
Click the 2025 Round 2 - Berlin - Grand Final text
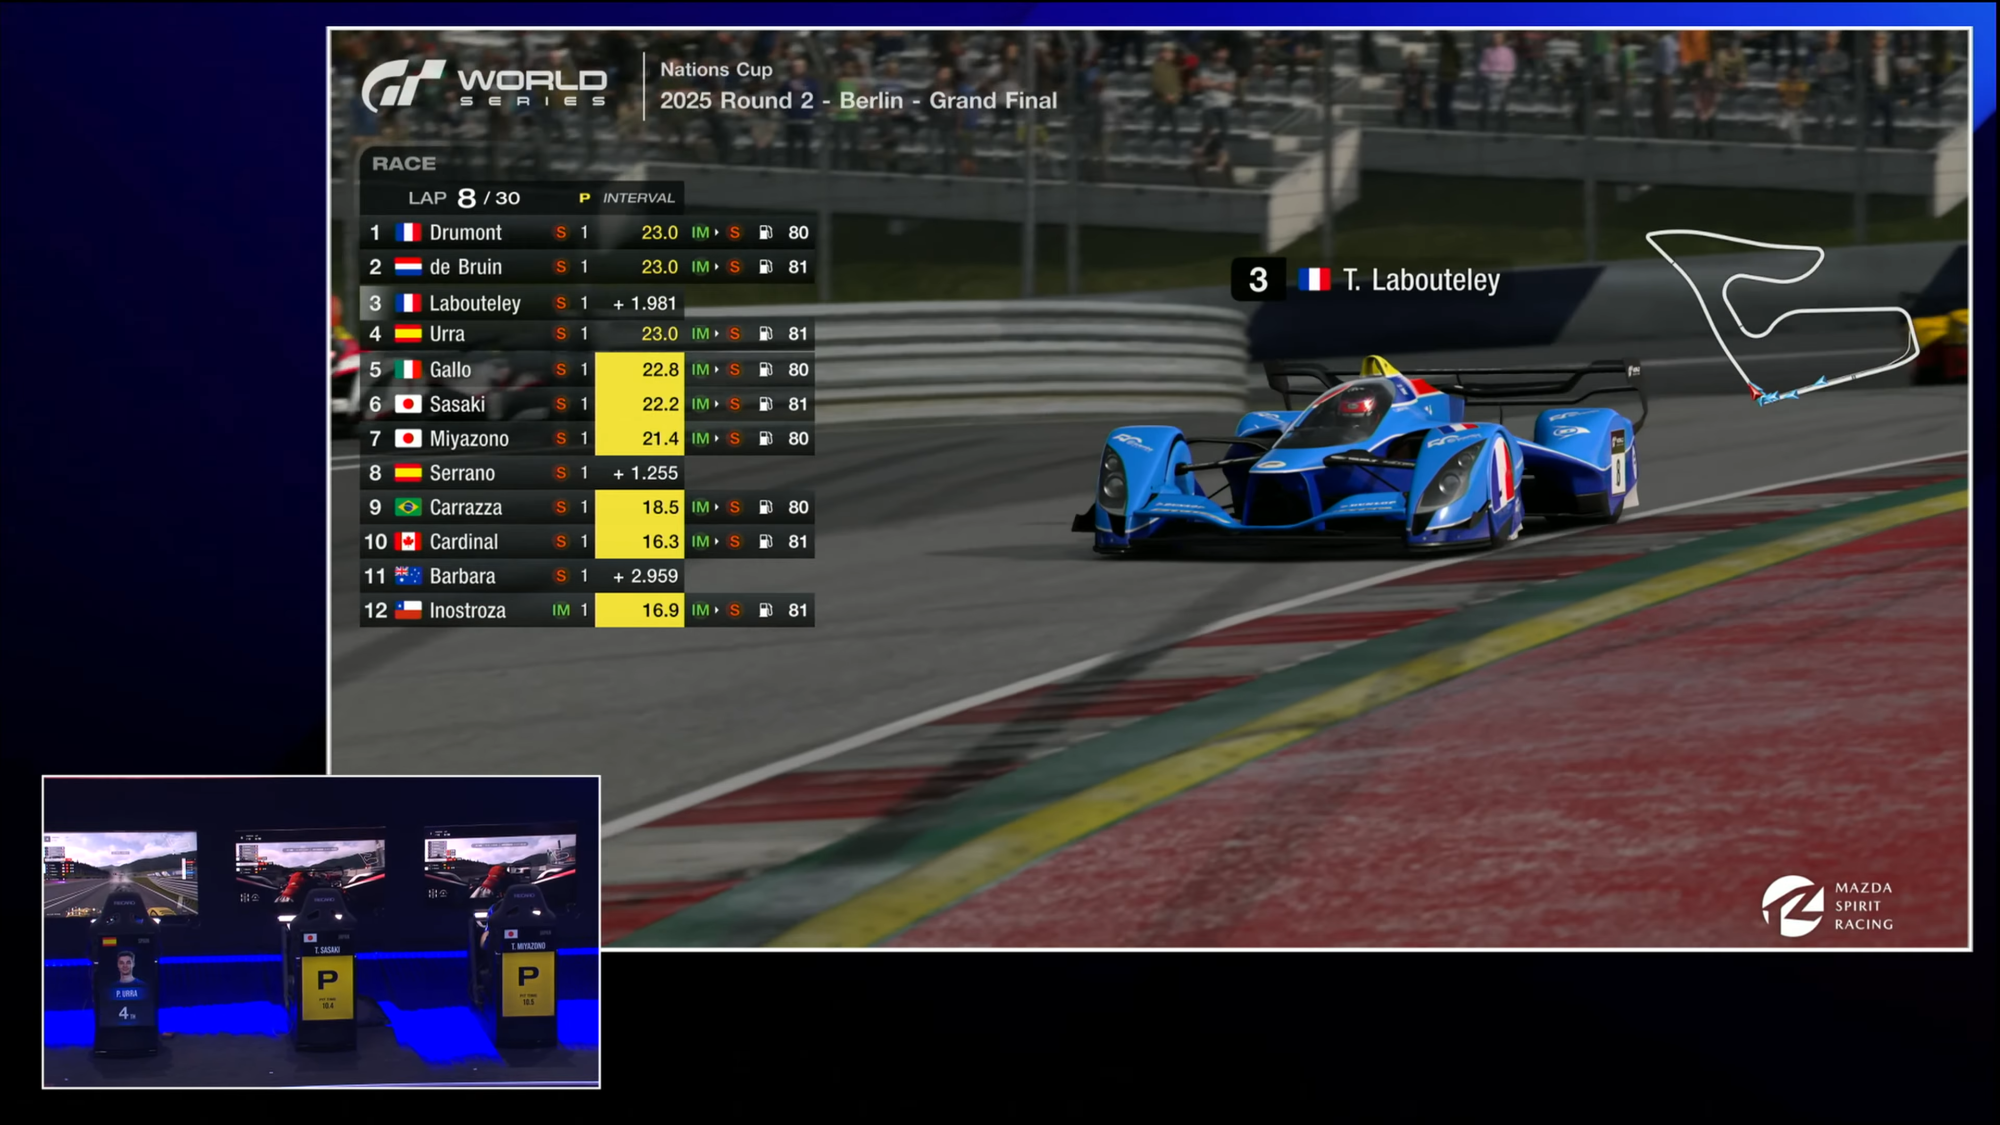(x=858, y=101)
